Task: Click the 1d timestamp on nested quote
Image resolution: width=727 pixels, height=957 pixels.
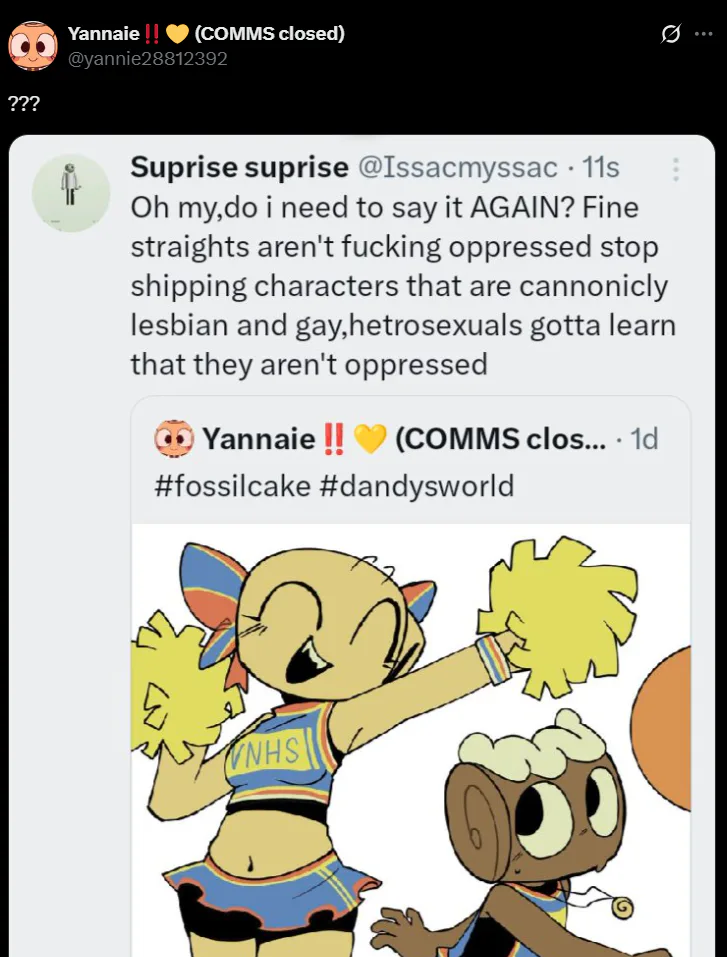Action: [x=644, y=439]
